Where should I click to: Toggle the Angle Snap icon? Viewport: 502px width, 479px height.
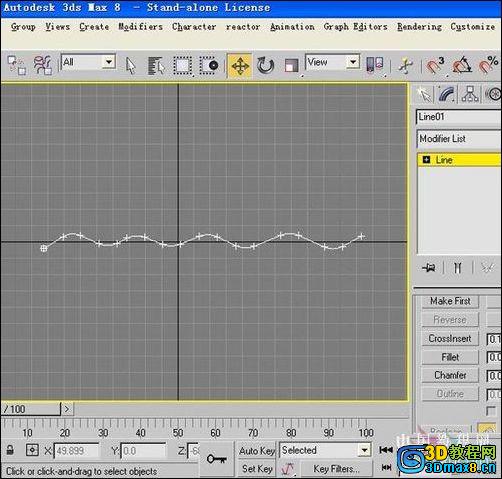pyautogui.click(x=462, y=65)
